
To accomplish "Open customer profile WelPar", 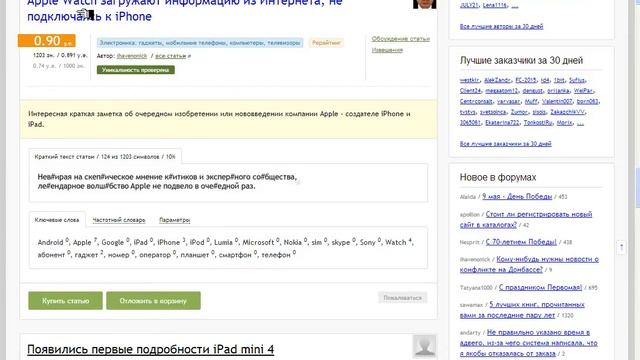I will [583, 91].
